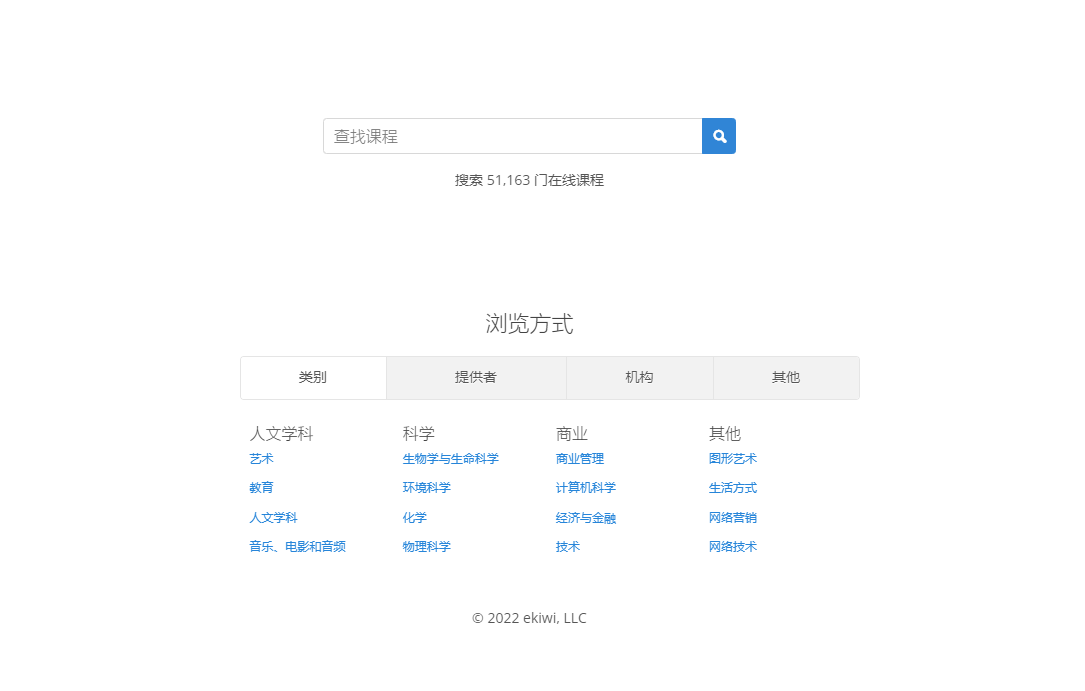Image resolution: width=1085 pixels, height=691 pixels.
Task: Open the 化学 category link
Action: [x=414, y=518]
